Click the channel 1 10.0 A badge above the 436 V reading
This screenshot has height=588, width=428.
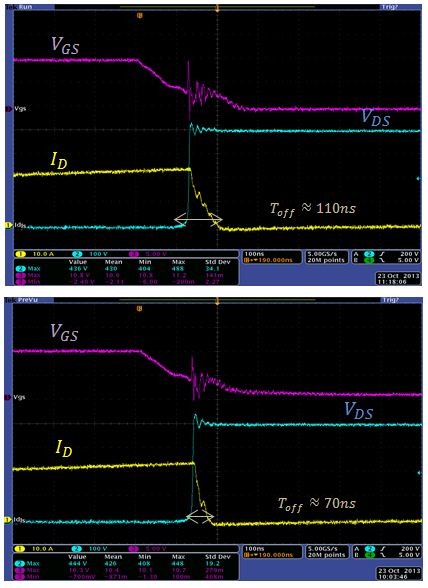(36, 254)
